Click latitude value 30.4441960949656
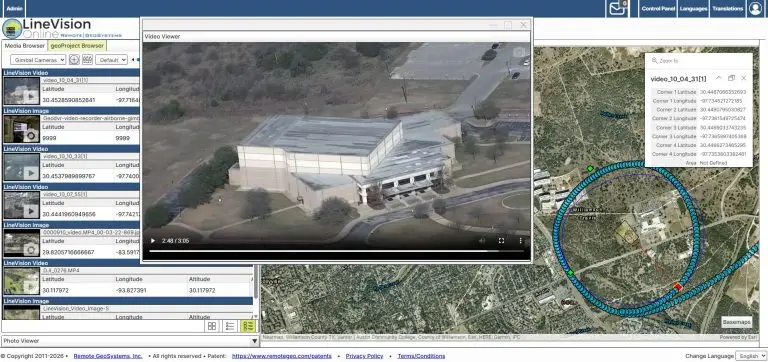768x362 pixels. pos(69,214)
